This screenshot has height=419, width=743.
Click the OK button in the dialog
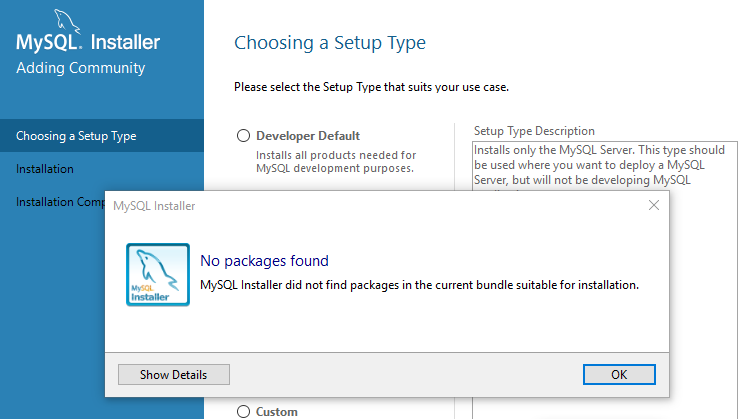(618, 374)
